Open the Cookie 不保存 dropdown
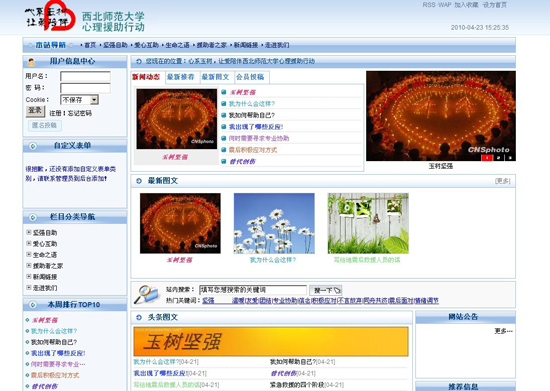 click(x=80, y=100)
